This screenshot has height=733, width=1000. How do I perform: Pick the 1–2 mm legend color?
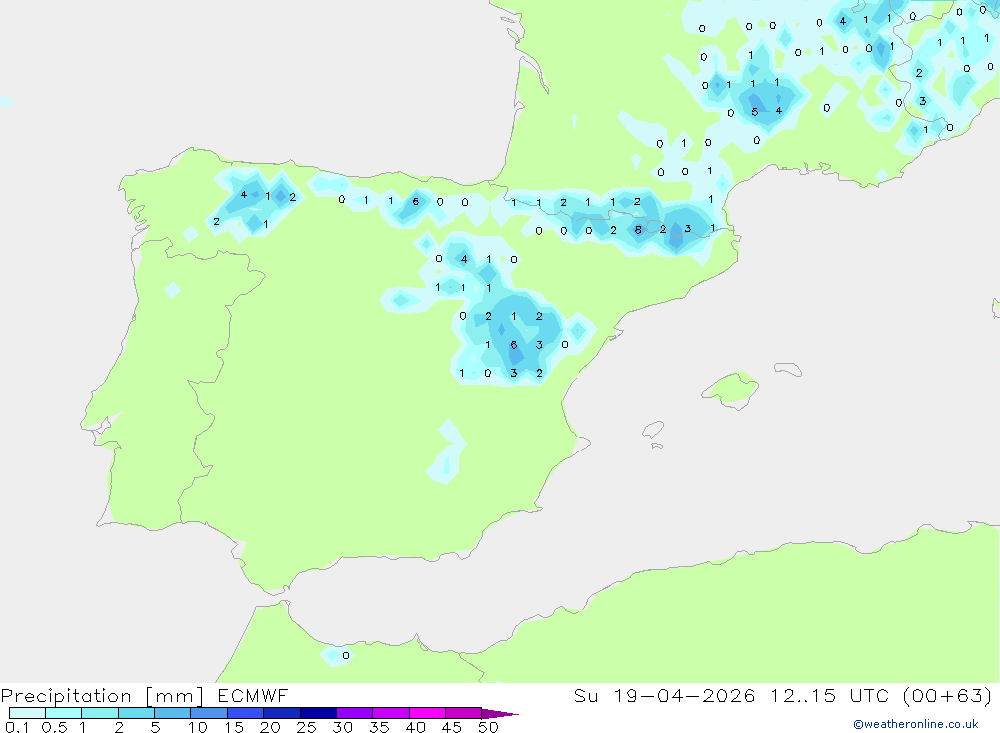tap(99, 713)
